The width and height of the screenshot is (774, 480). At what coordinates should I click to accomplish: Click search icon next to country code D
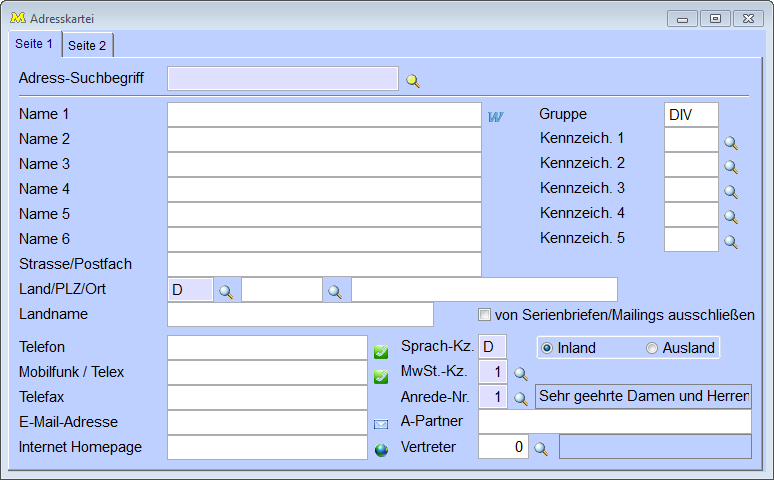(227, 291)
